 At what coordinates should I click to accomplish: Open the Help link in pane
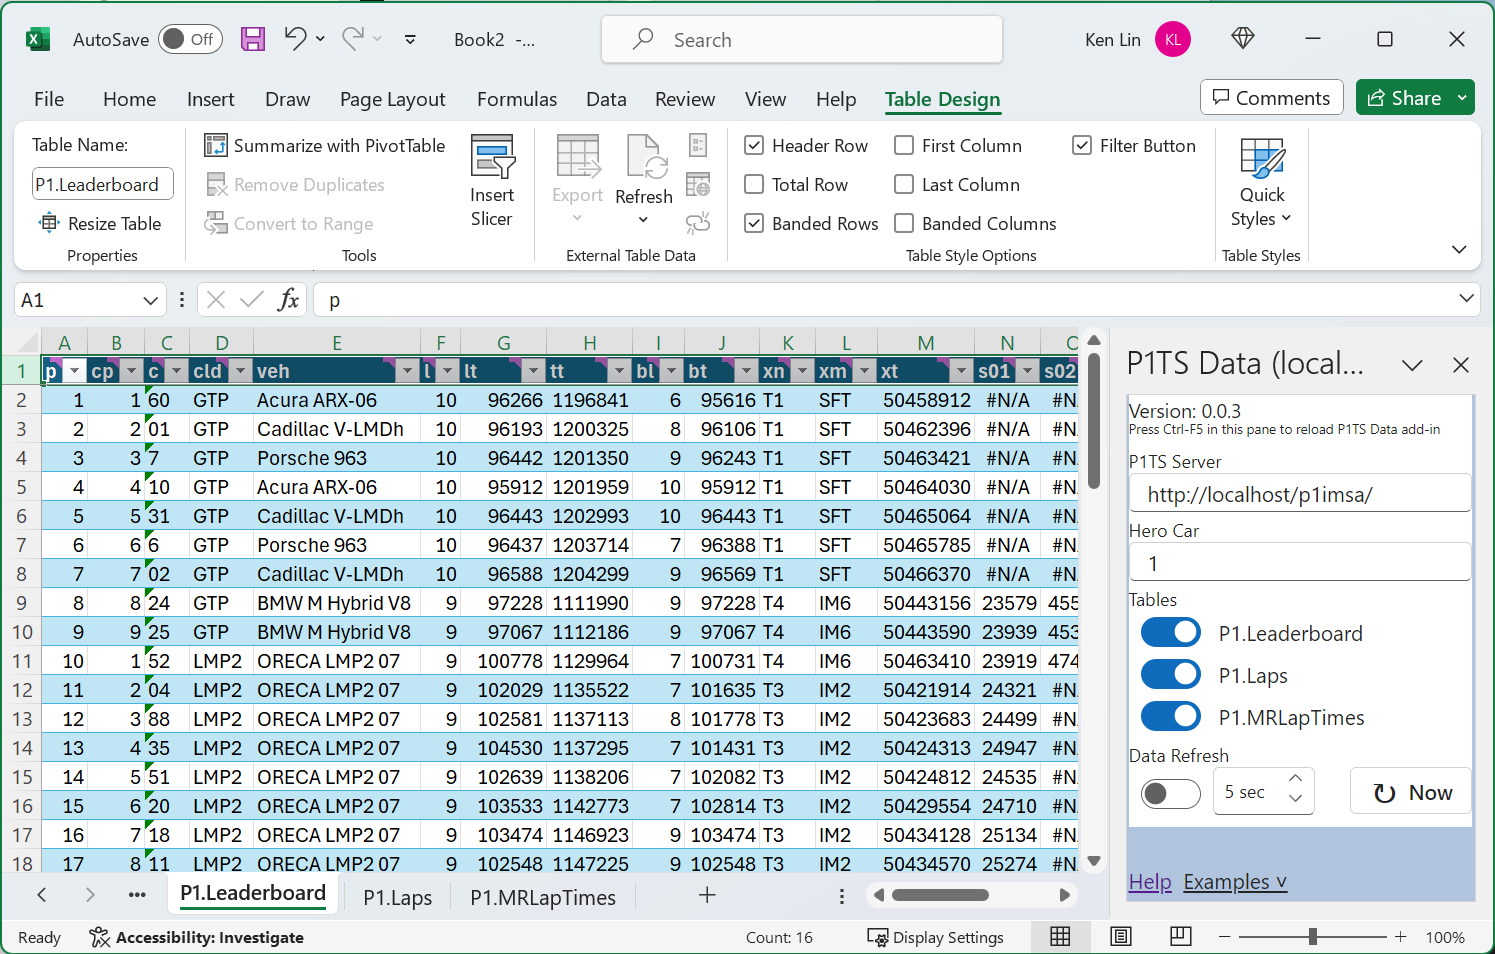coord(1150,882)
